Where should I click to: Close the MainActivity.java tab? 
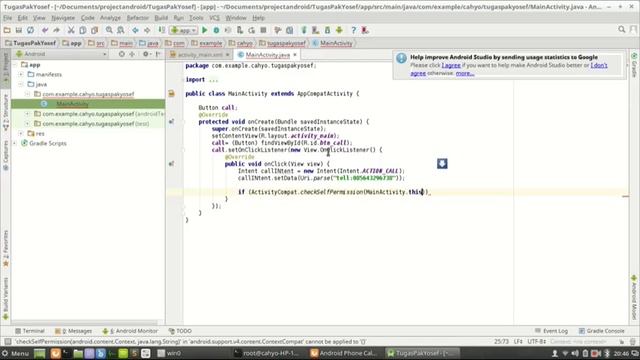pyautogui.click(x=295, y=55)
